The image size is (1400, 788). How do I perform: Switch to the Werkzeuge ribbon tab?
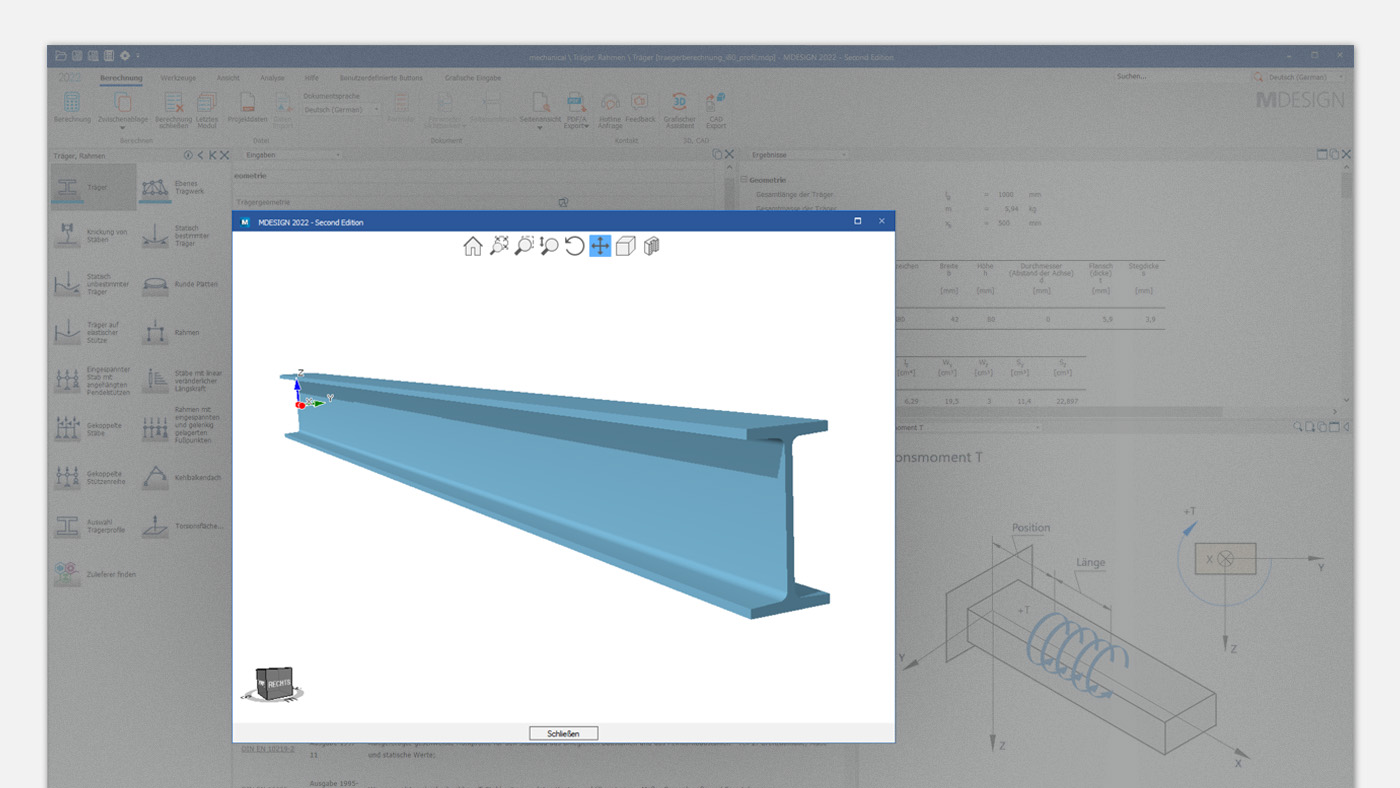[x=178, y=78]
